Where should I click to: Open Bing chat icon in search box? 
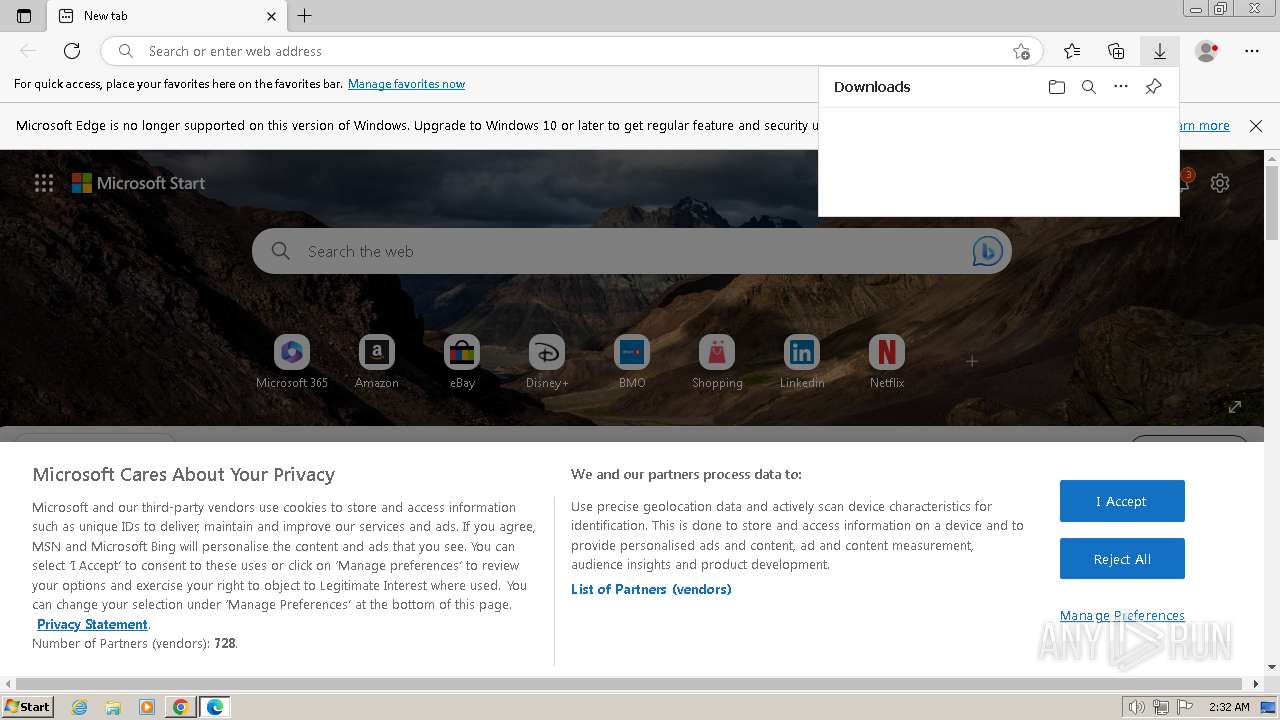click(987, 252)
